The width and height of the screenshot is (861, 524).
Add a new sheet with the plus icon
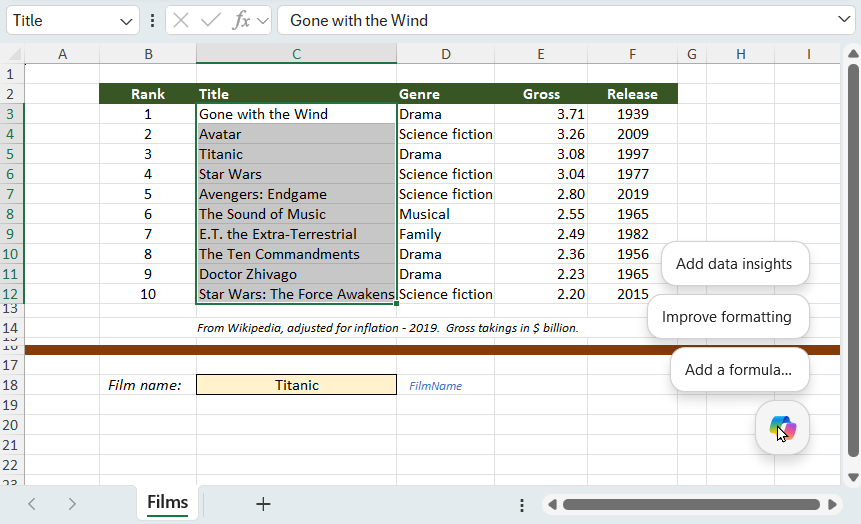pos(263,504)
